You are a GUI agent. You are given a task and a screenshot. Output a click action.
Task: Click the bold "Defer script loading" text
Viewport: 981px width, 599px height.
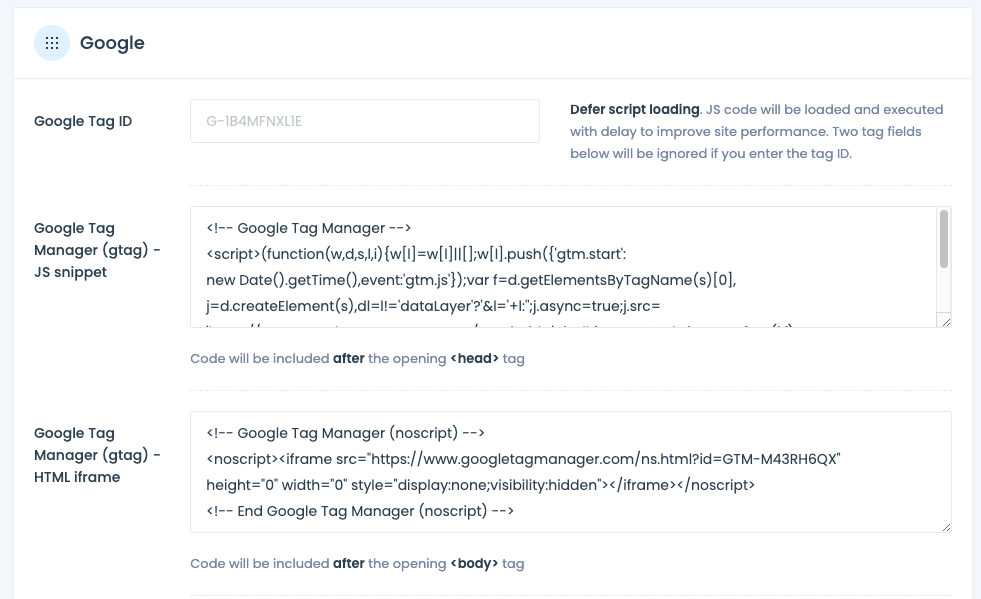point(634,110)
